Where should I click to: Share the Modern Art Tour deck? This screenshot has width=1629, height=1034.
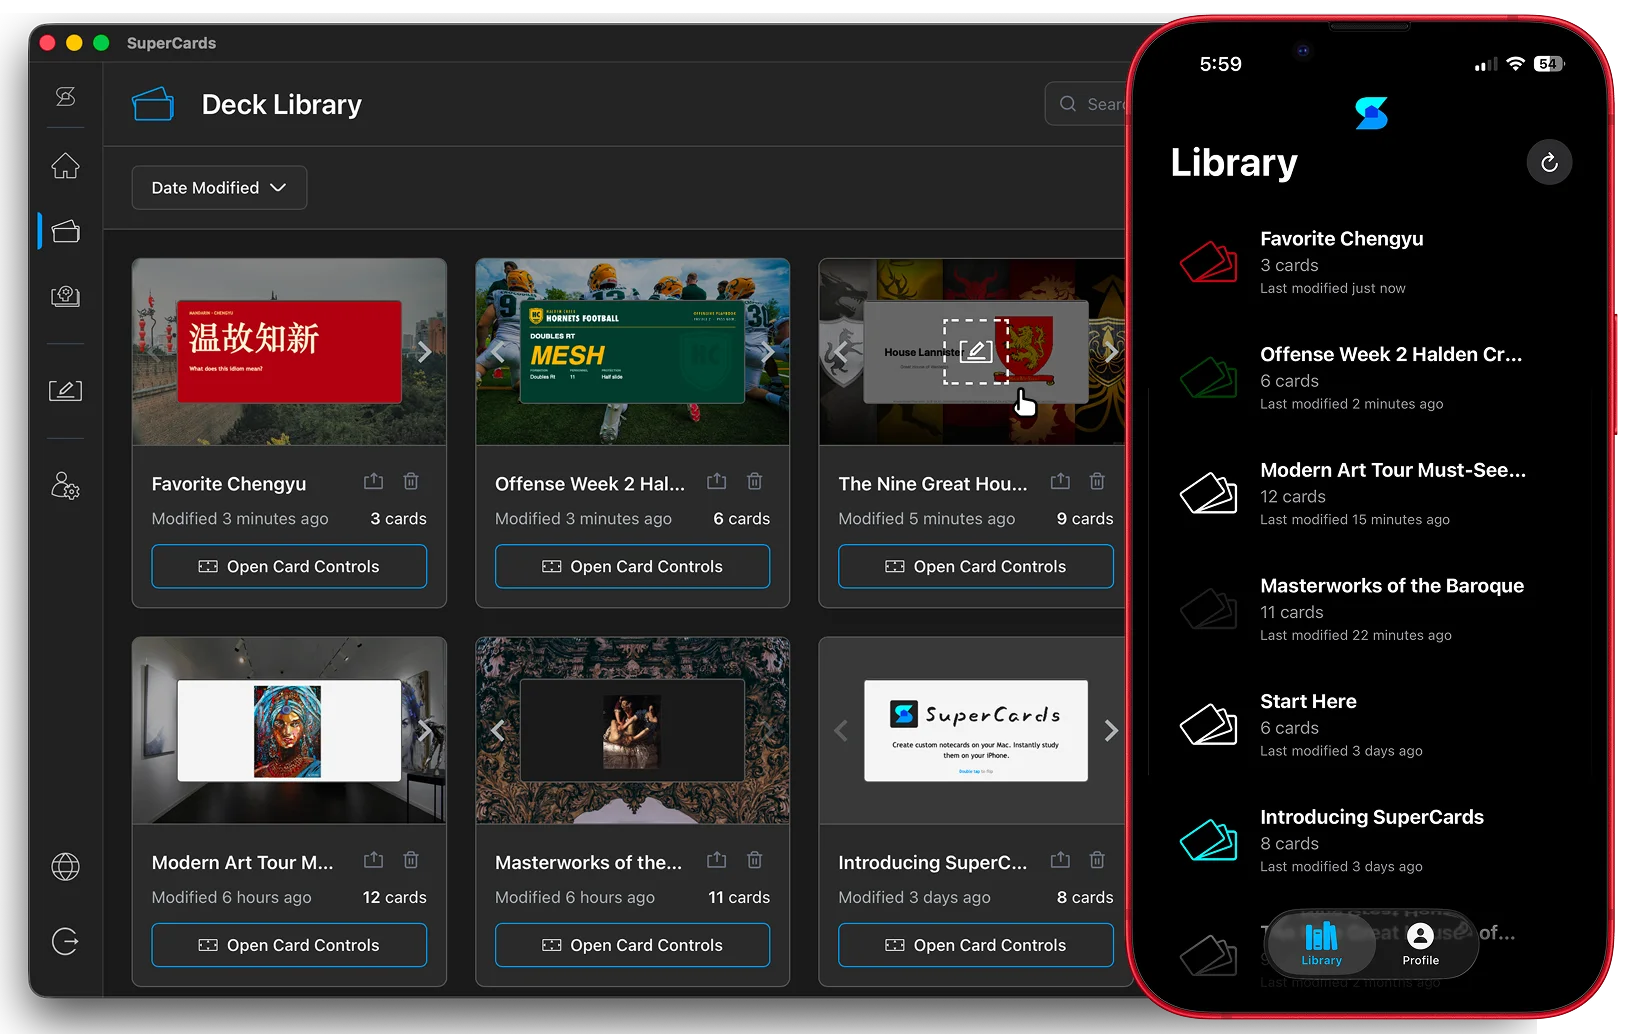373,860
